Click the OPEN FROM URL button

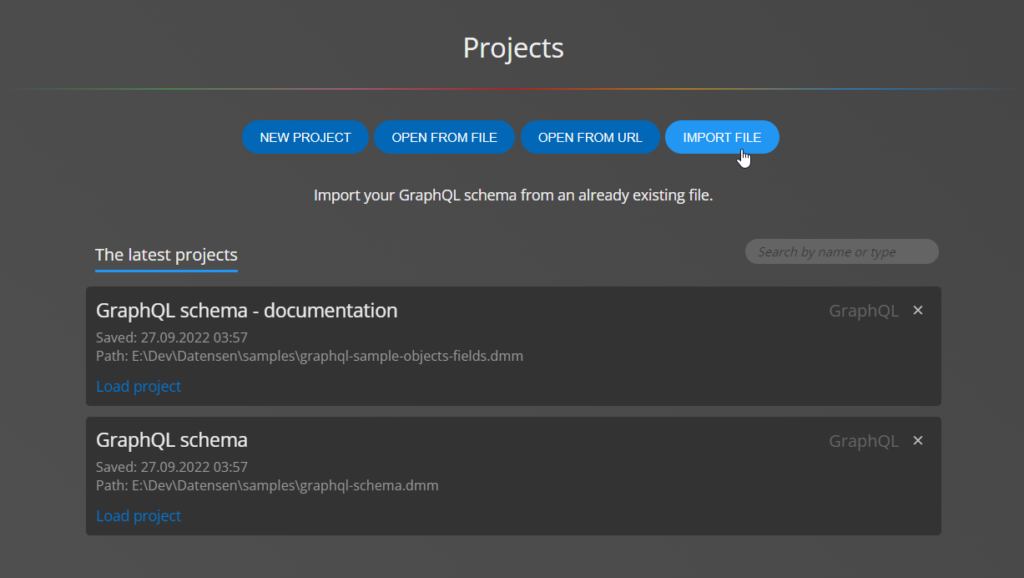click(x=590, y=137)
